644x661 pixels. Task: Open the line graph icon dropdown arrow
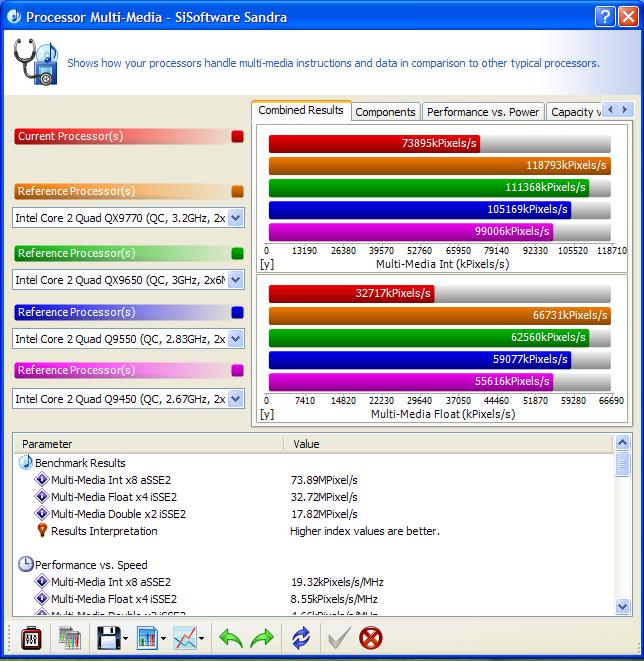(x=201, y=639)
